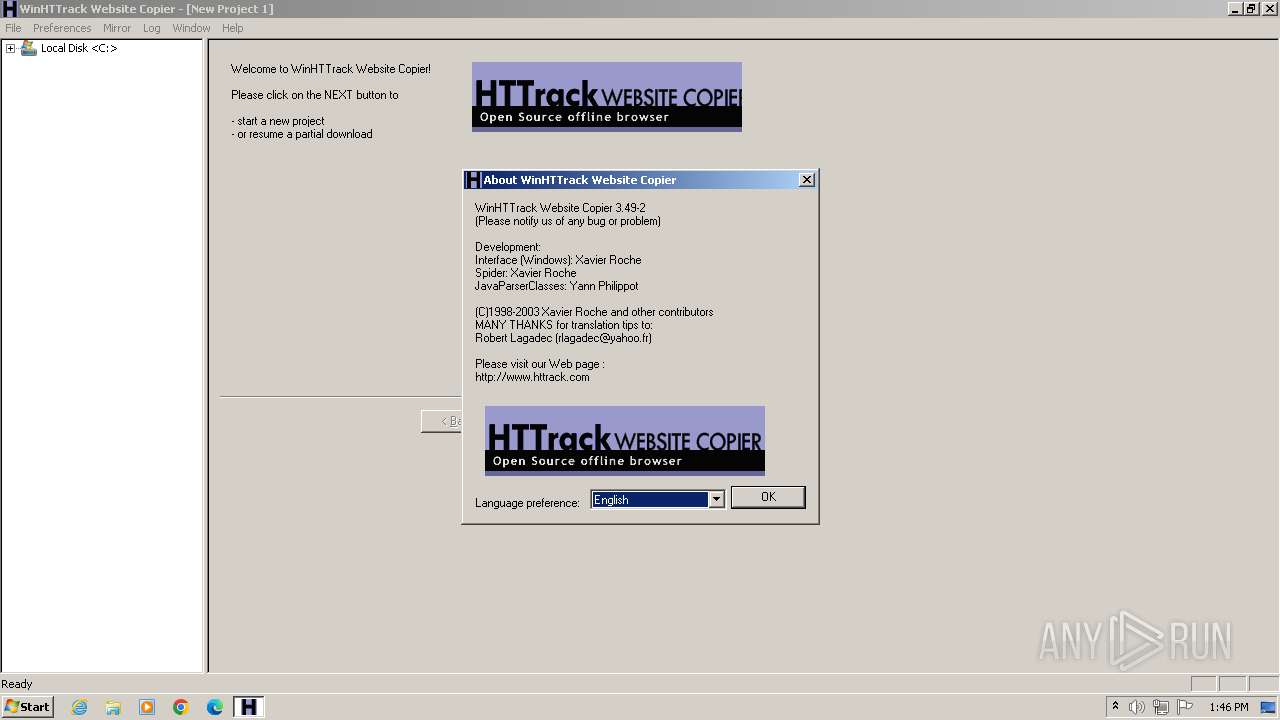The width and height of the screenshot is (1280, 720).
Task: Restore down the inner project window
Action: point(1251,9)
